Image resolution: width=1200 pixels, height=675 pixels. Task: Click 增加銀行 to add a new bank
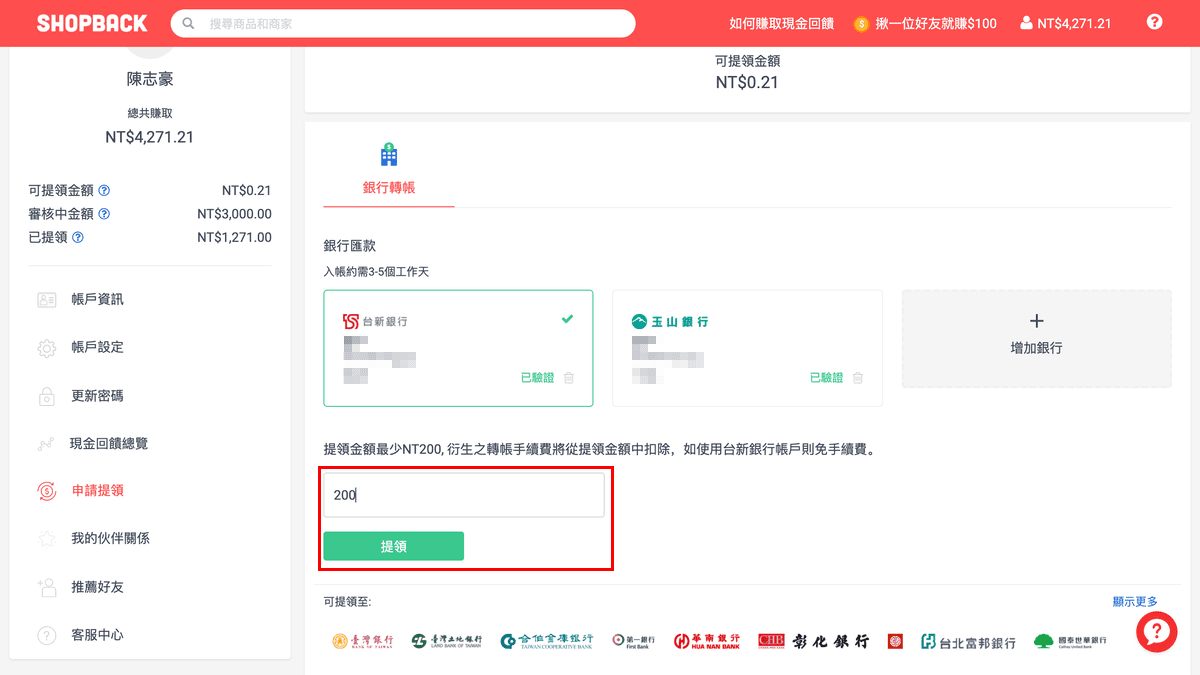click(x=1036, y=338)
